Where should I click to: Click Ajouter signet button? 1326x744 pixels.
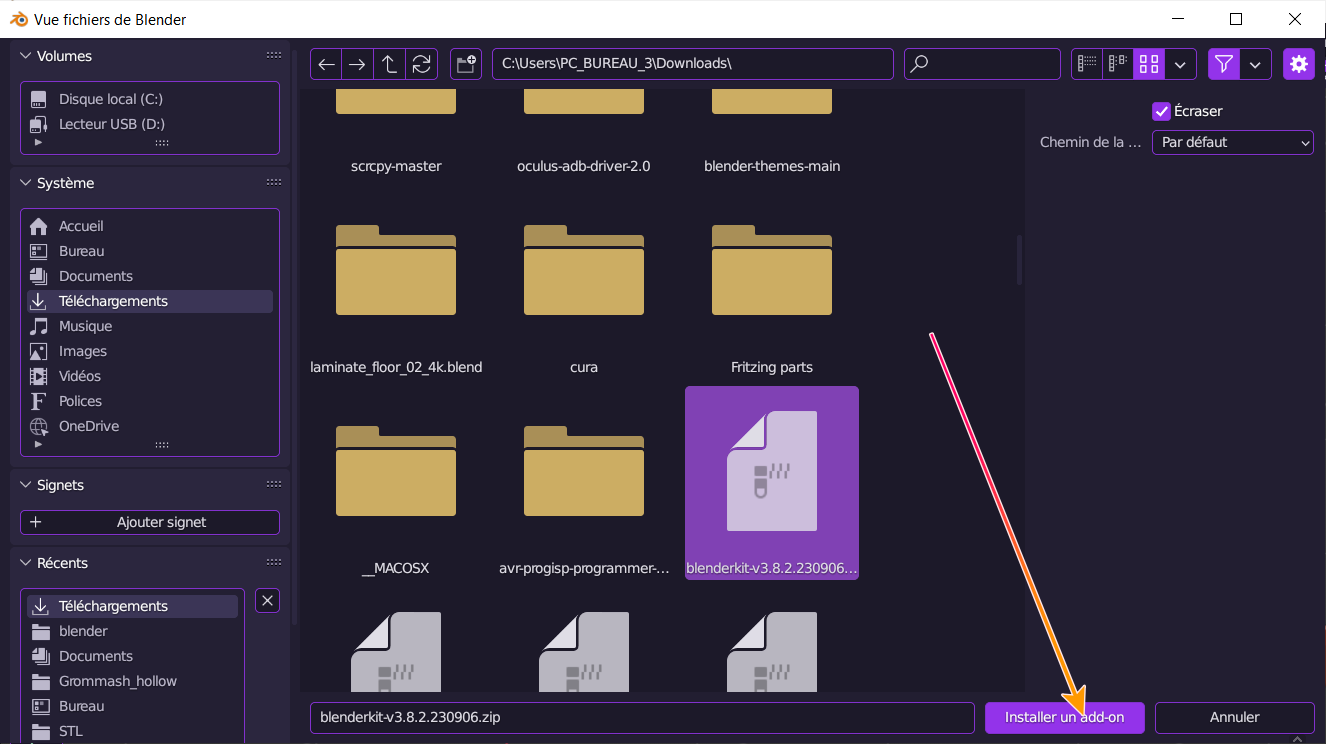point(150,522)
